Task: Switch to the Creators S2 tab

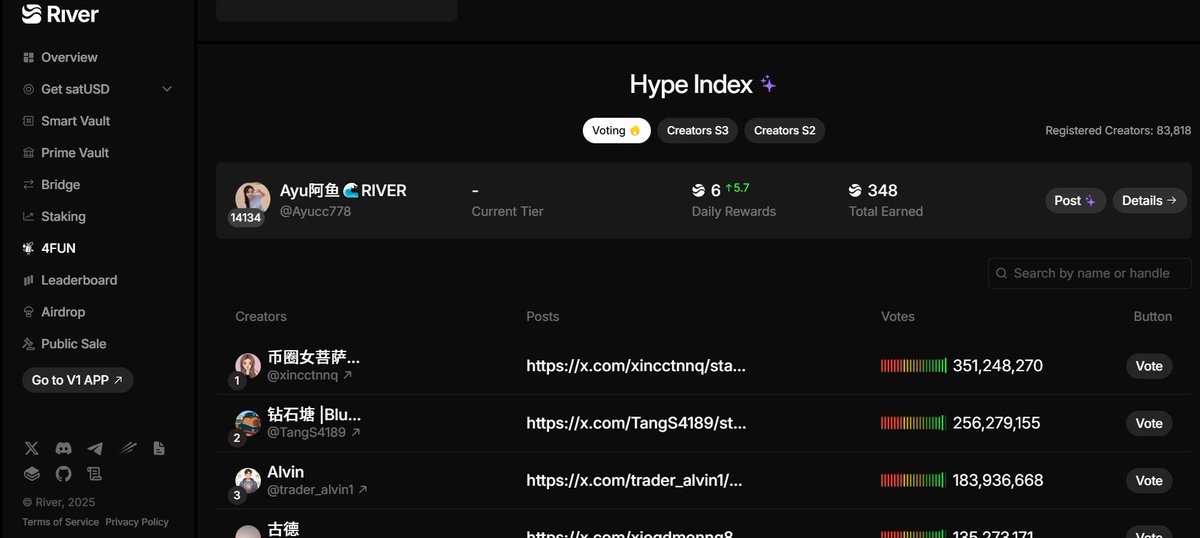Action: [784, 131]
